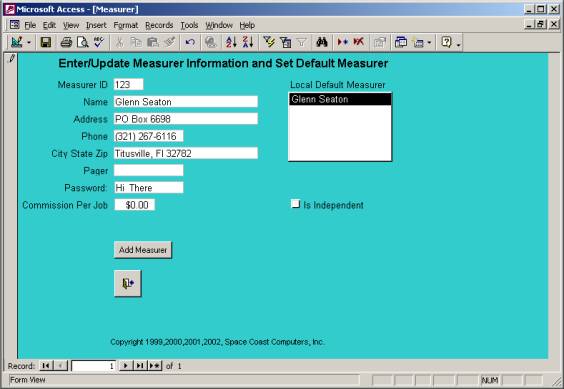Click the Help question mark icon
The height and width of the screenshot is (389, 564).
point(446,42)
